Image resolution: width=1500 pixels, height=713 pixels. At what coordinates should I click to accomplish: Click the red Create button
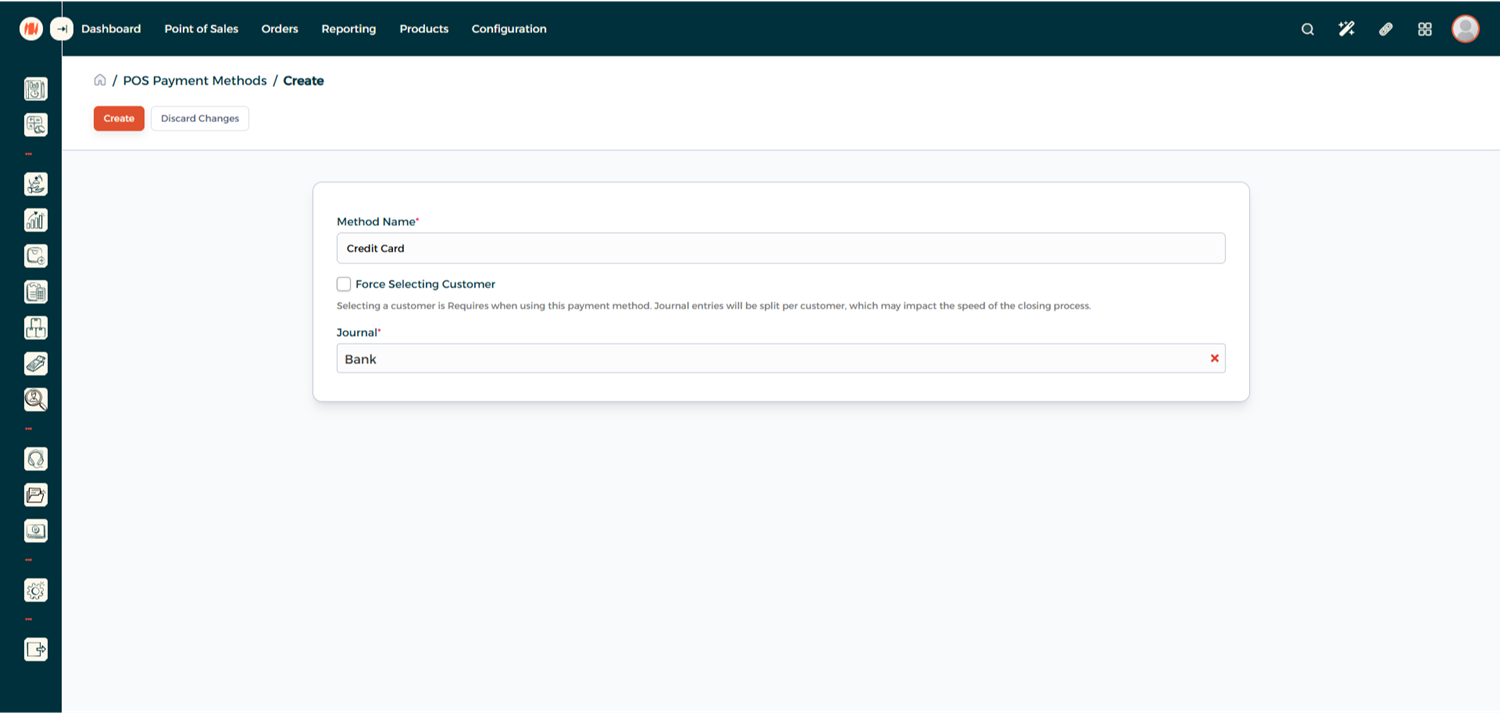pyautogui.click(x=119, y=118)
